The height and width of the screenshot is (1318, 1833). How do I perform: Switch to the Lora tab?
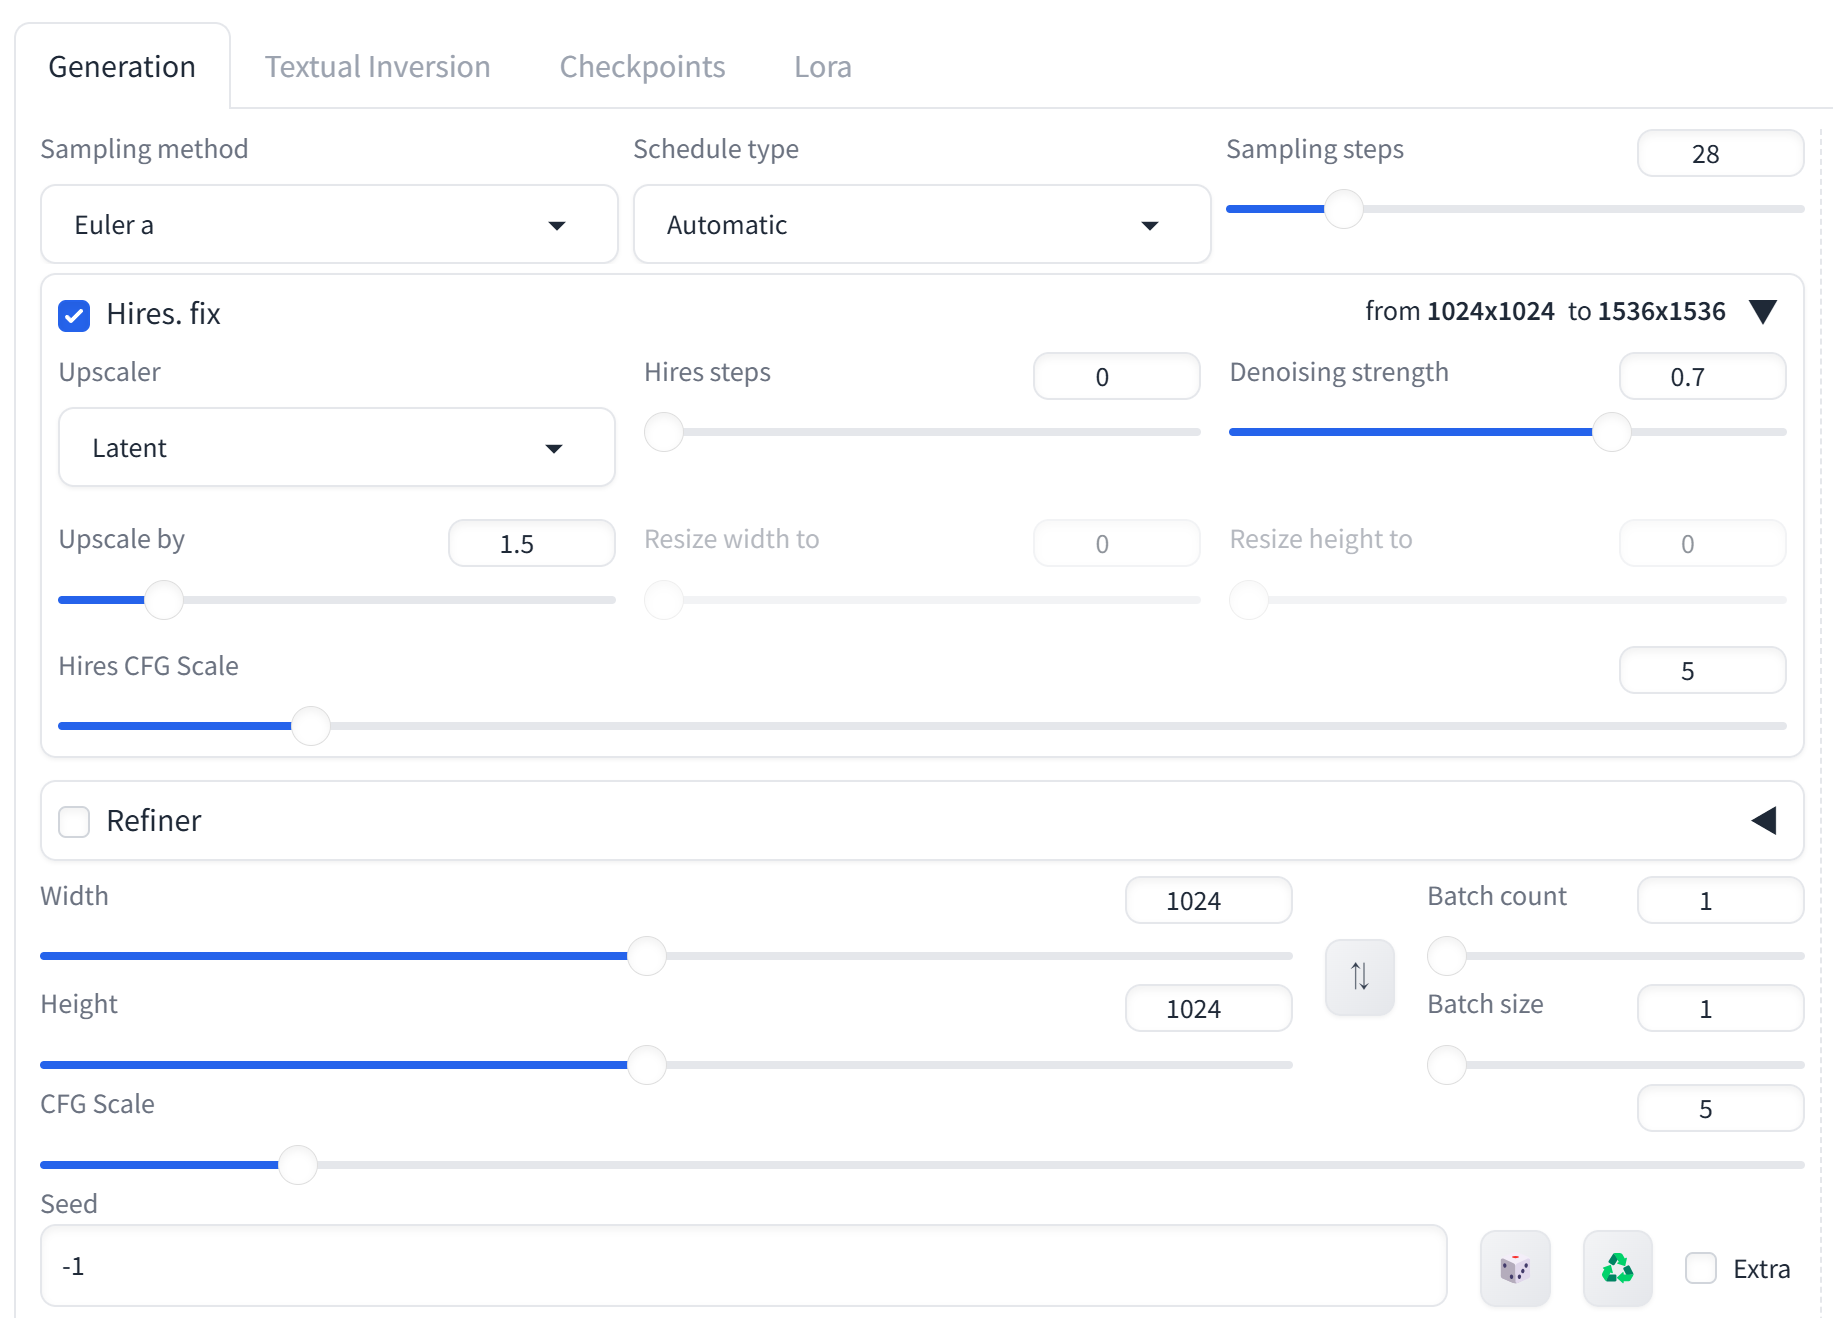822,67
